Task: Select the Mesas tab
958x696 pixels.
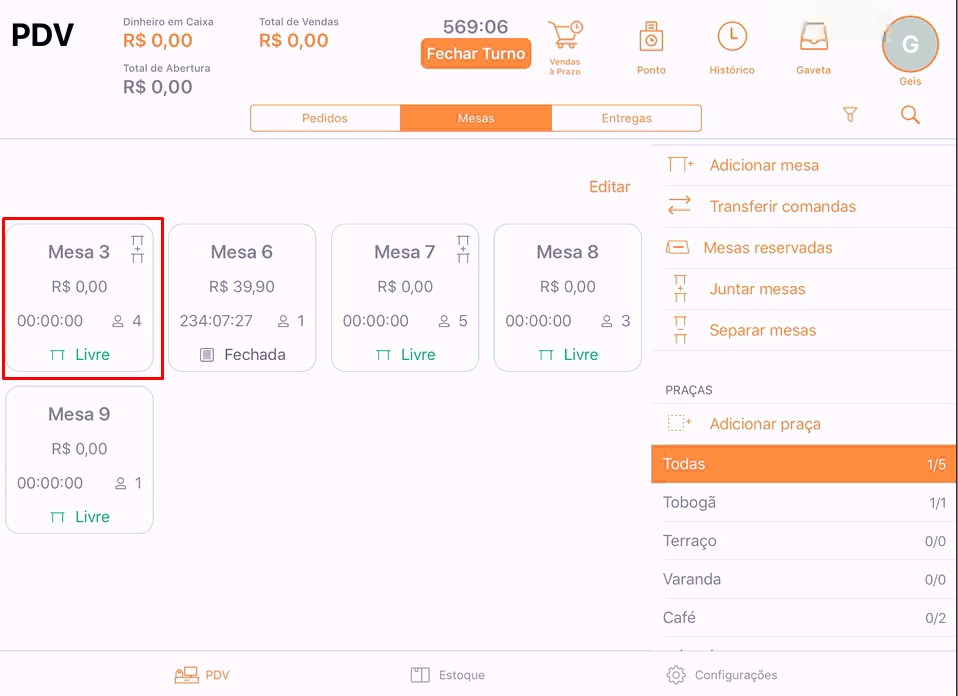Action: (476, 118)
